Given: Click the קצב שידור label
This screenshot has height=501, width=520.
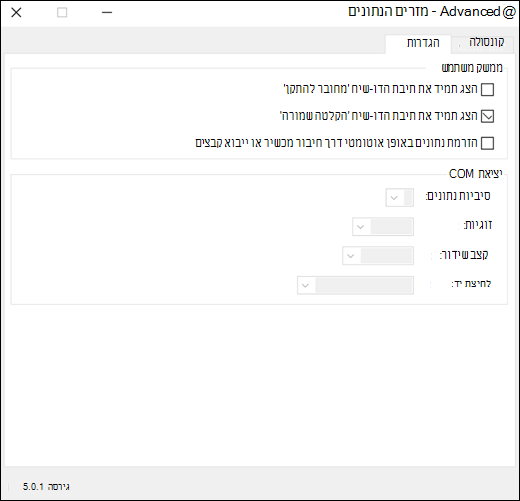Looking at the screenshot, I should [x=464, y=255].
